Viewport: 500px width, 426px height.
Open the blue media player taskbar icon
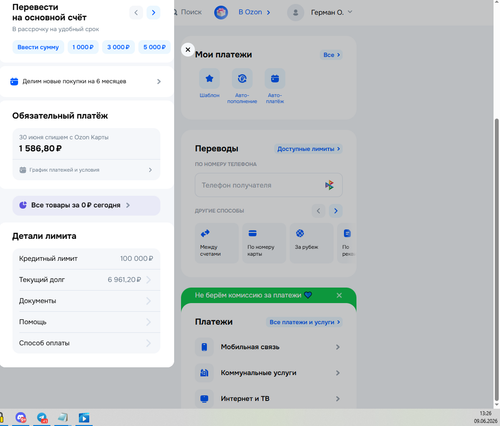(84, 417)
